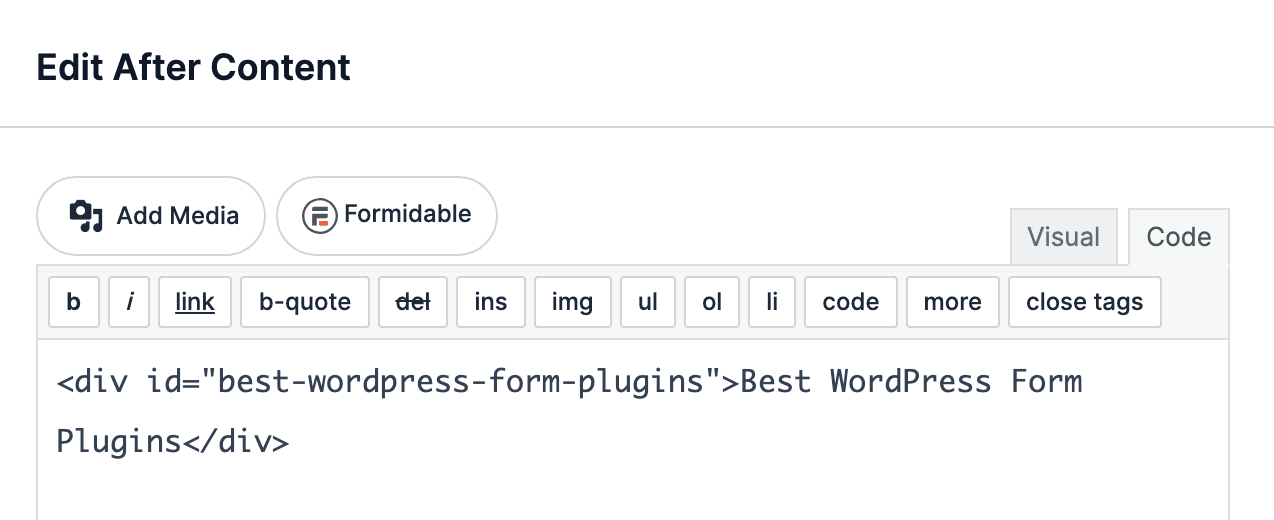Insert ordered list with ol button
1274x520 pixels.
(x=712, y=302)
